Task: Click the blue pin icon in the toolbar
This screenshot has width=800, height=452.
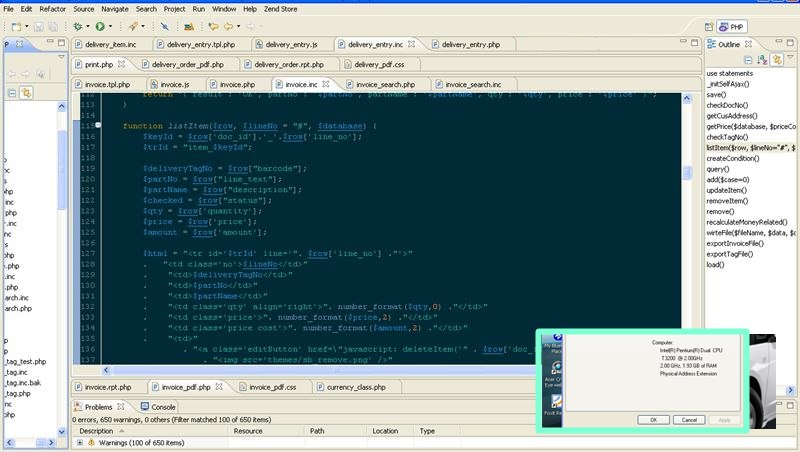Action: [x=164, y=27]
